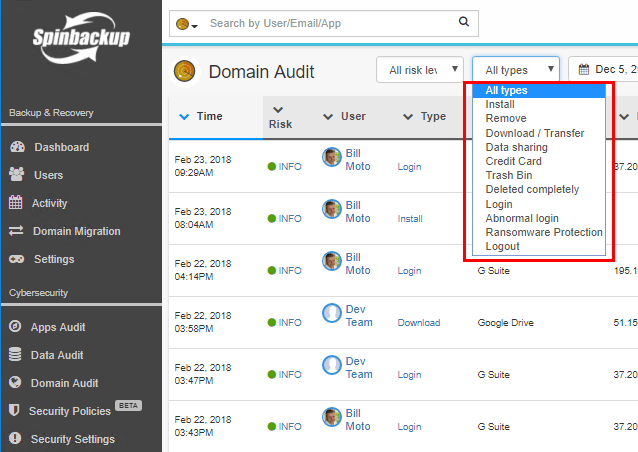Viewport: 638px width, 452px height.
Task: Click Feb 23, 2018 08:04AM timestamp
Action: 203,218
